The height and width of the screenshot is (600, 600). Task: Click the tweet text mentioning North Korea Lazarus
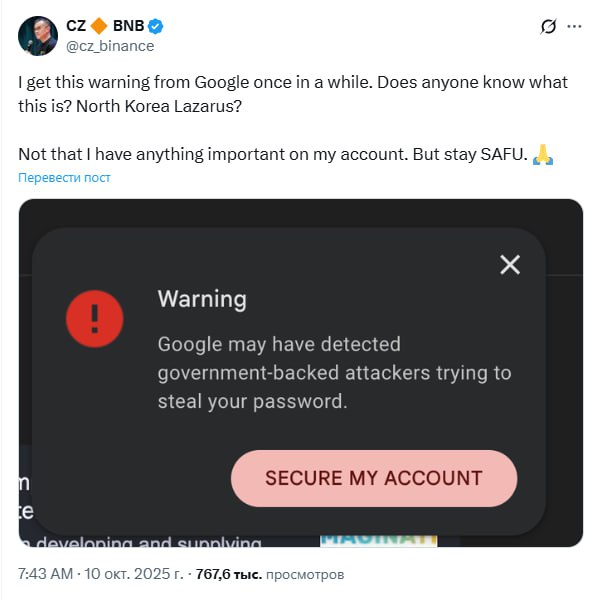point(290,94)
